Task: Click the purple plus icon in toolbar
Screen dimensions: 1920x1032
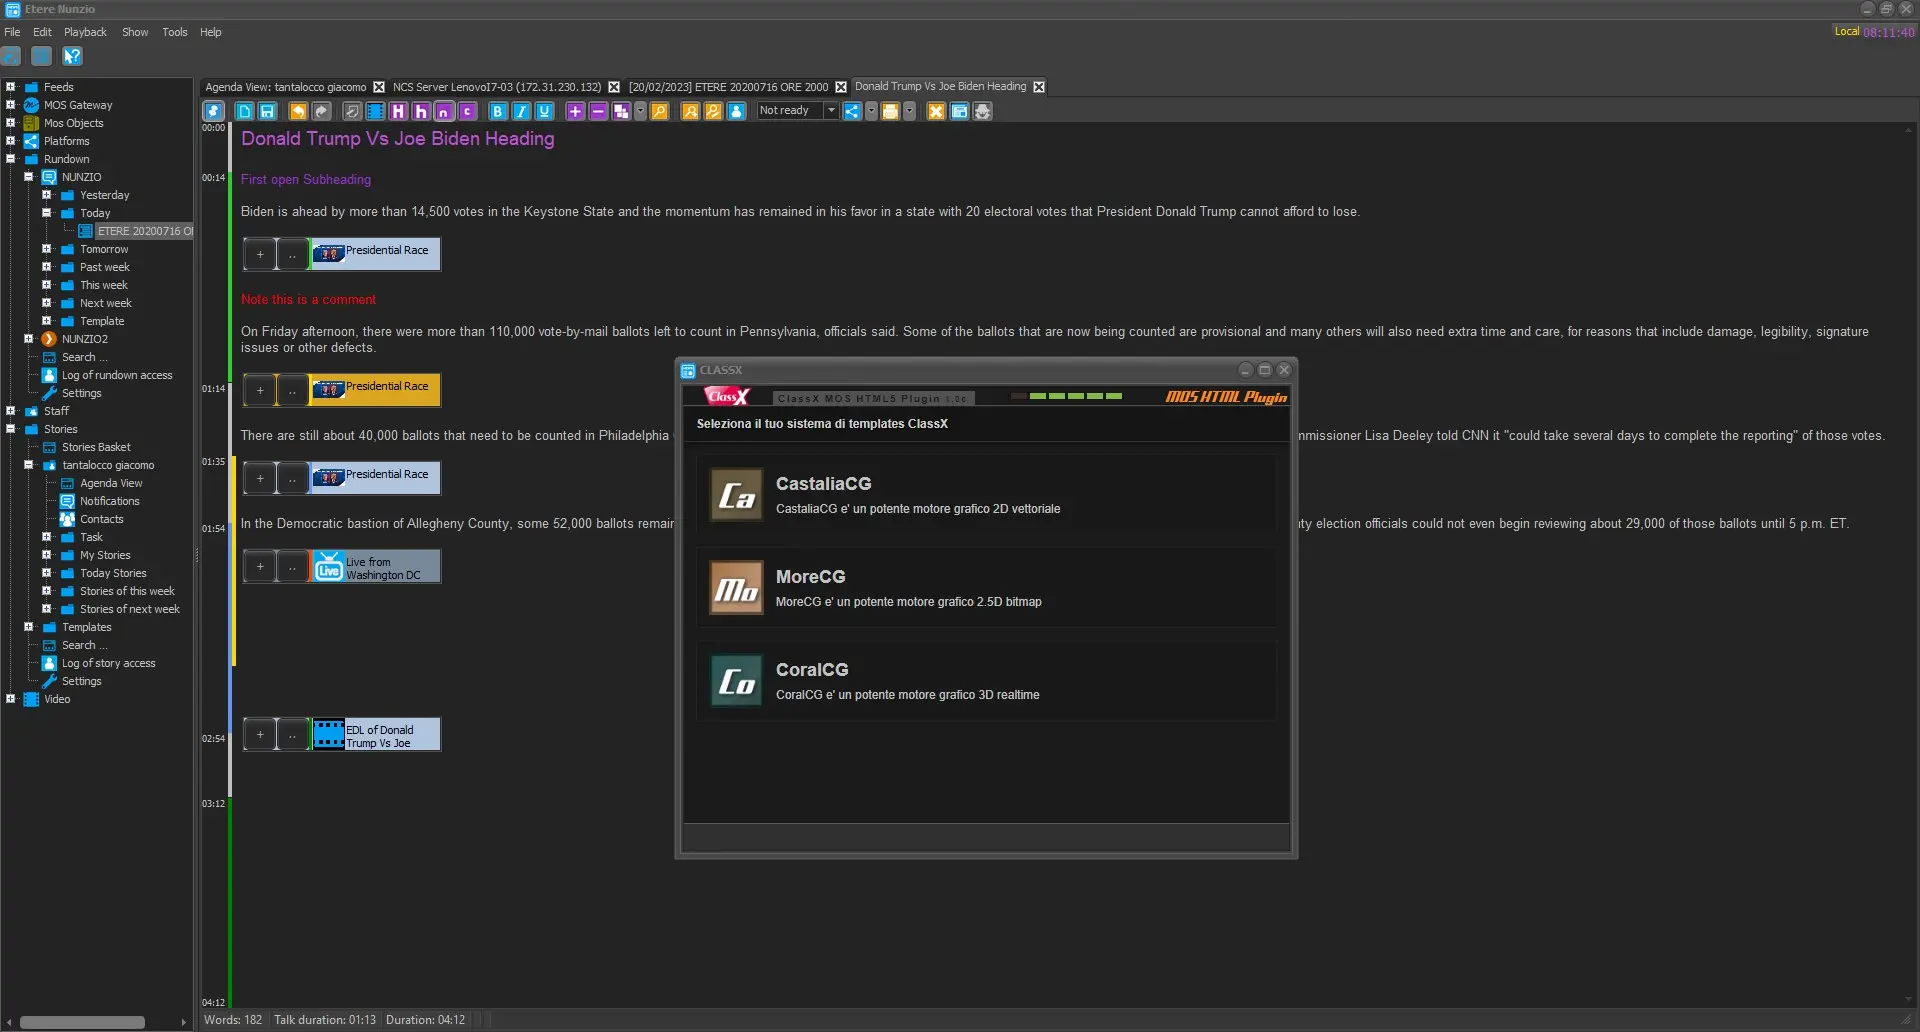Action: point(575,111)
